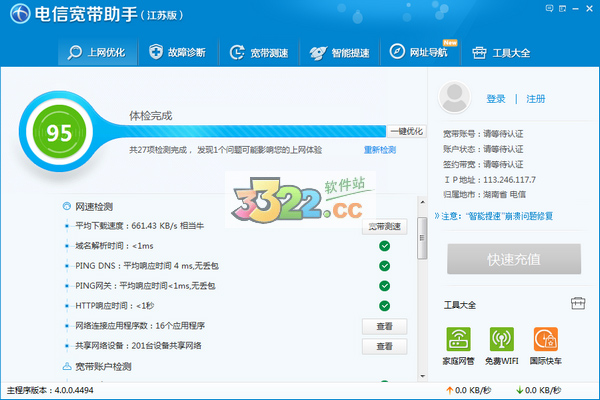Click 查看 for 网络连接应用程序数
Image resolution: width=600 pixels, height=400 pixels.
[x=385, y=327]
